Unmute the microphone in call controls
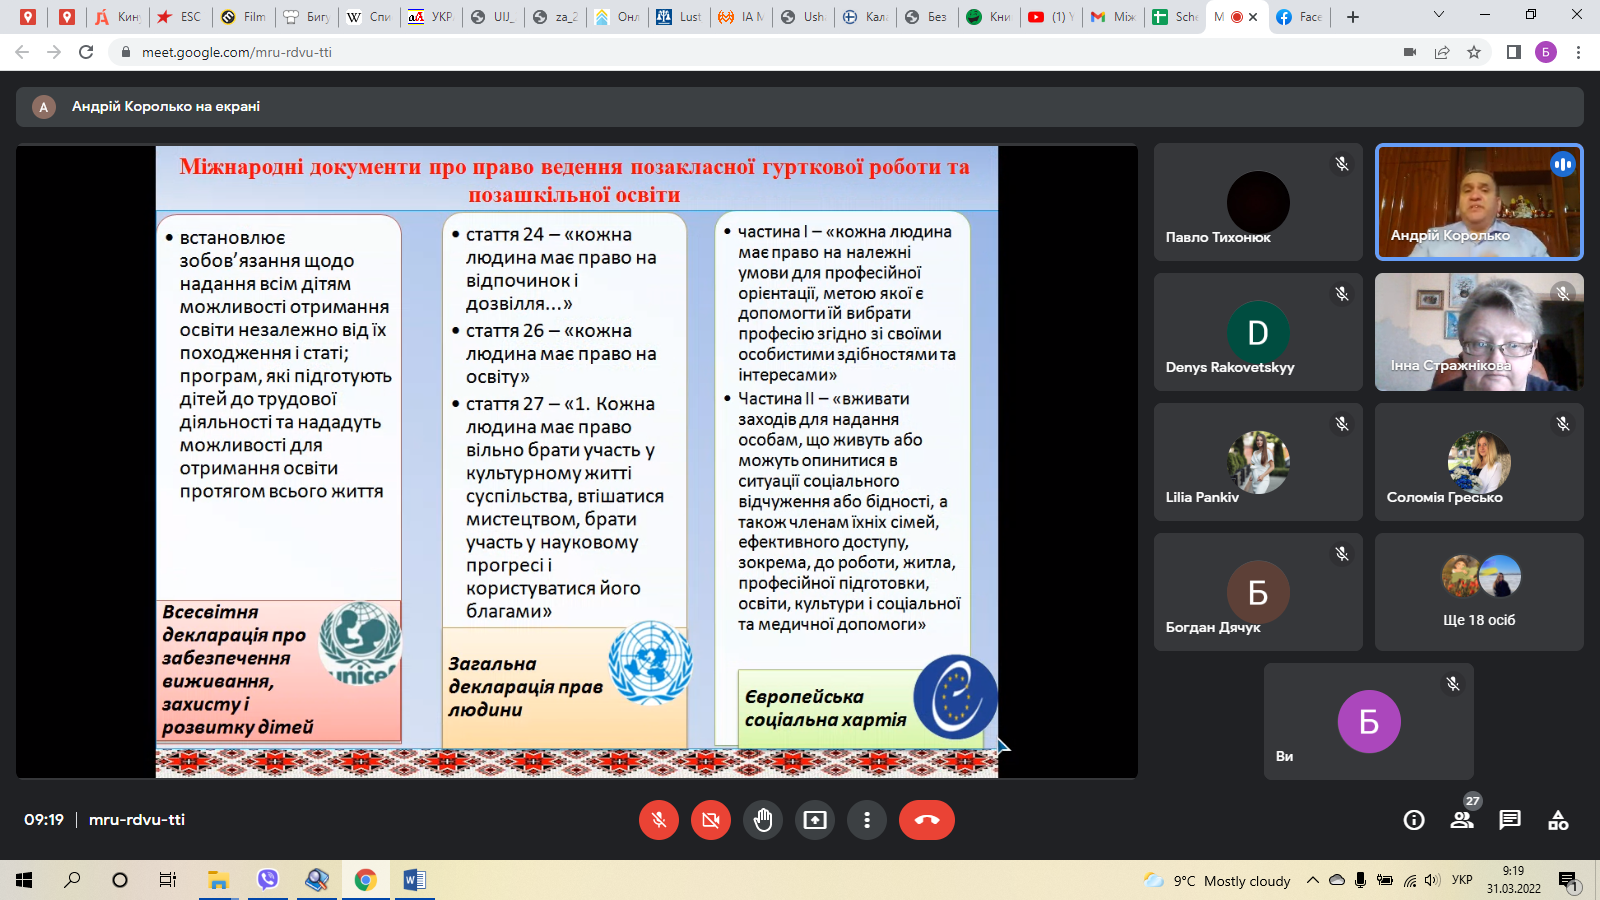Image resolution: width=1600 pixels, height=900 pixels. [x=659, y=820]
